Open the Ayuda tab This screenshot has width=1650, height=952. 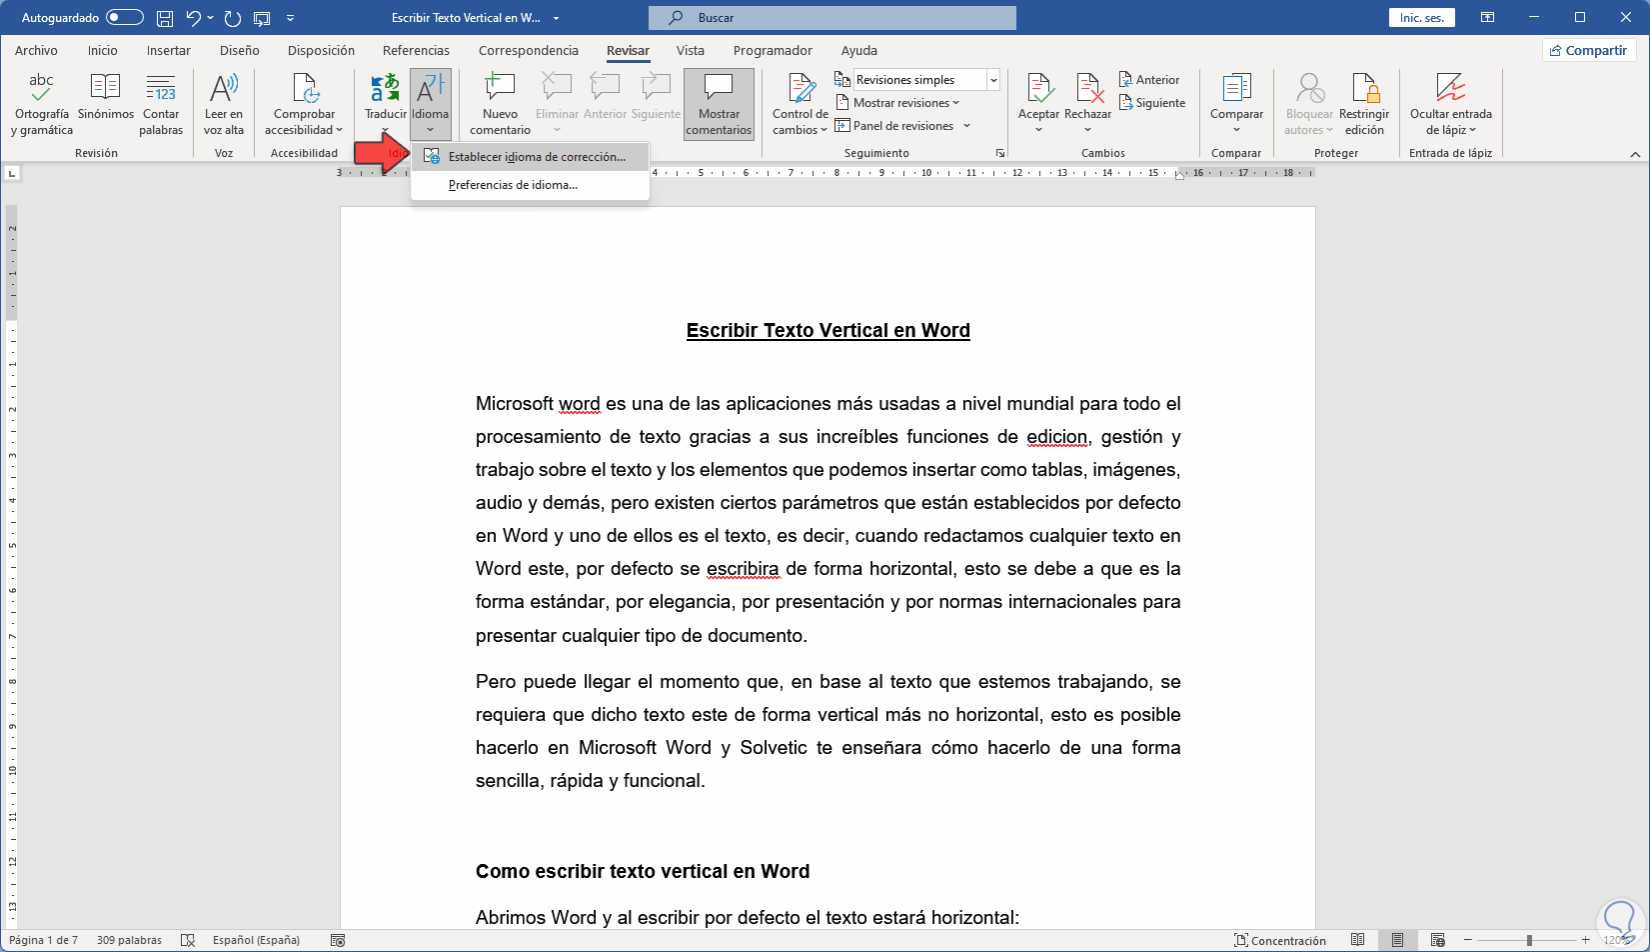click(859, 50)
